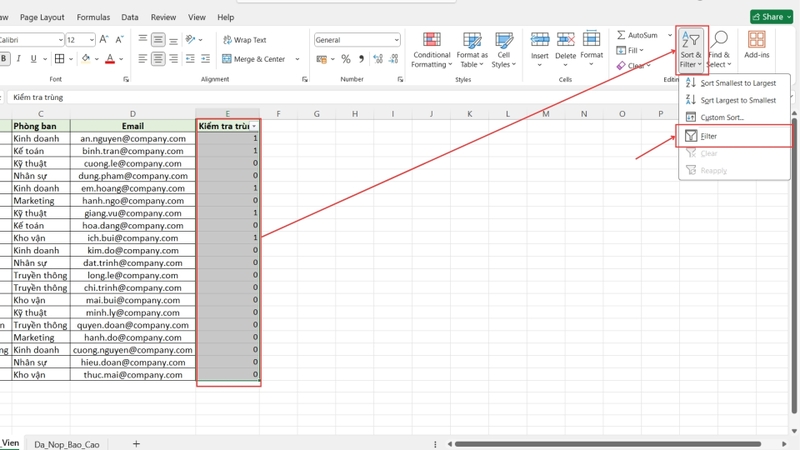Open the Formulas tab
Viewport: 800px width, 450px height.
point(93,17)
